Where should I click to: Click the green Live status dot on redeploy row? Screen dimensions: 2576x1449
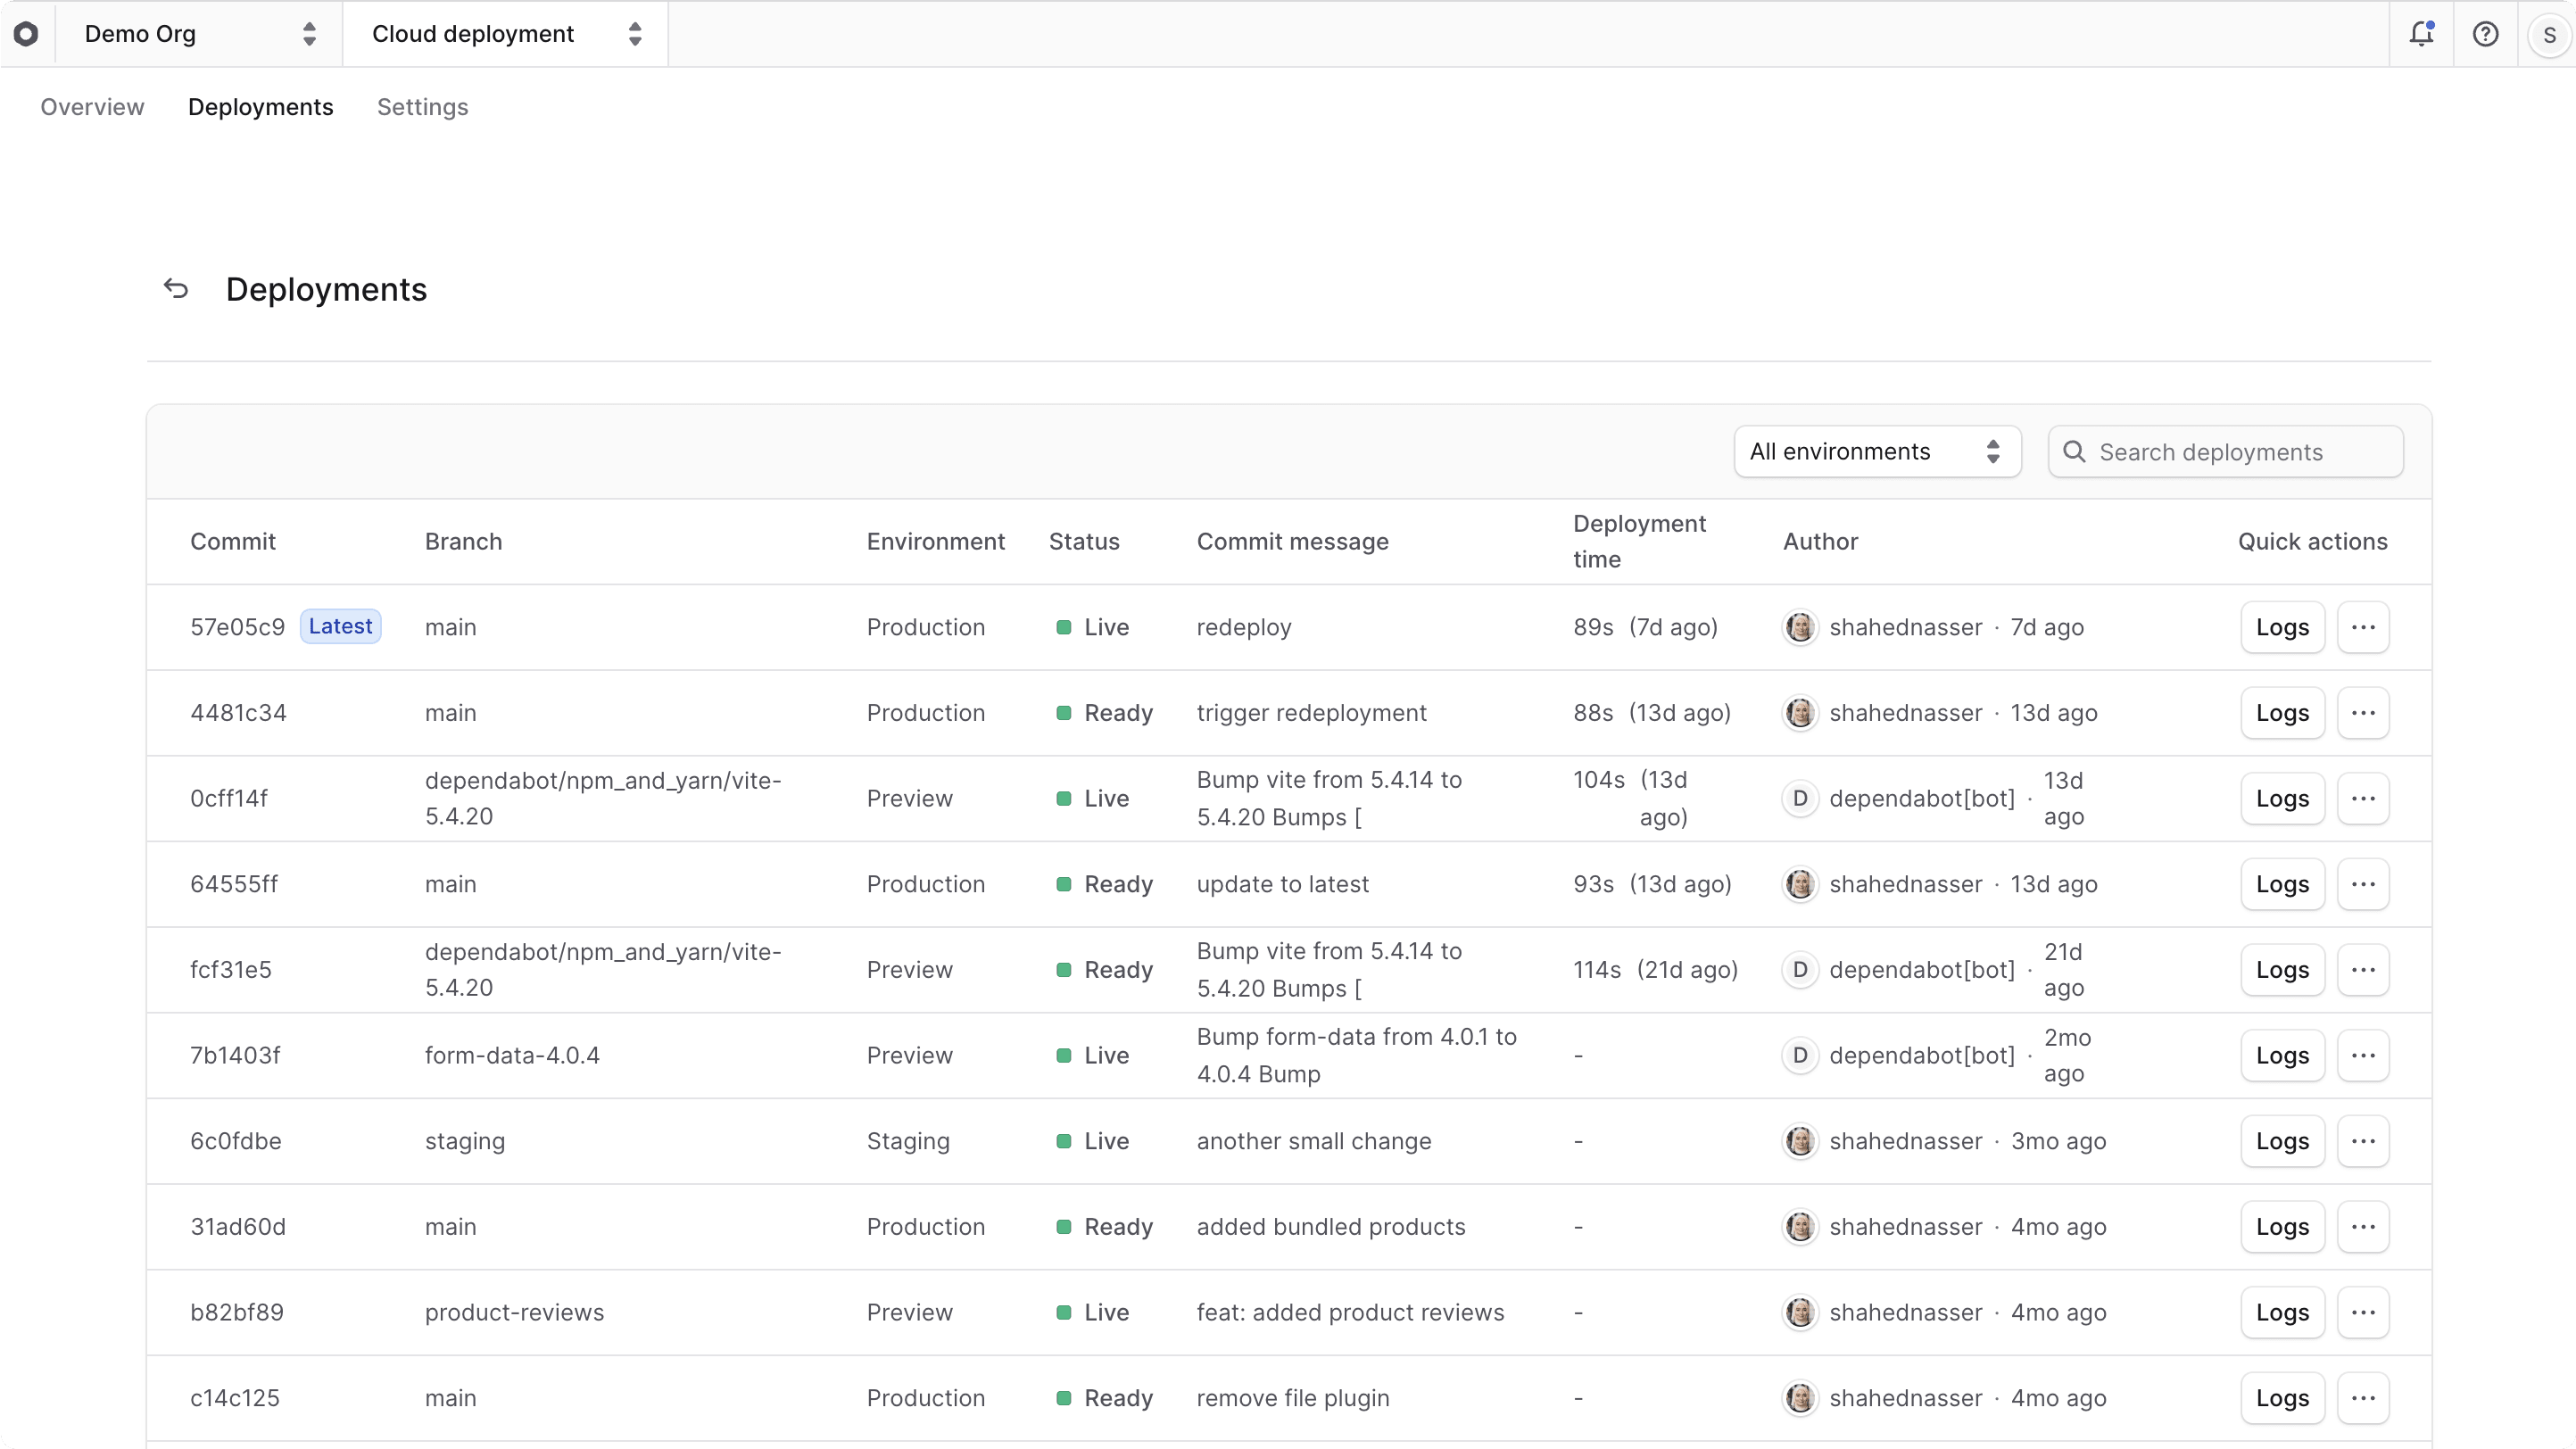point(1064,627)
